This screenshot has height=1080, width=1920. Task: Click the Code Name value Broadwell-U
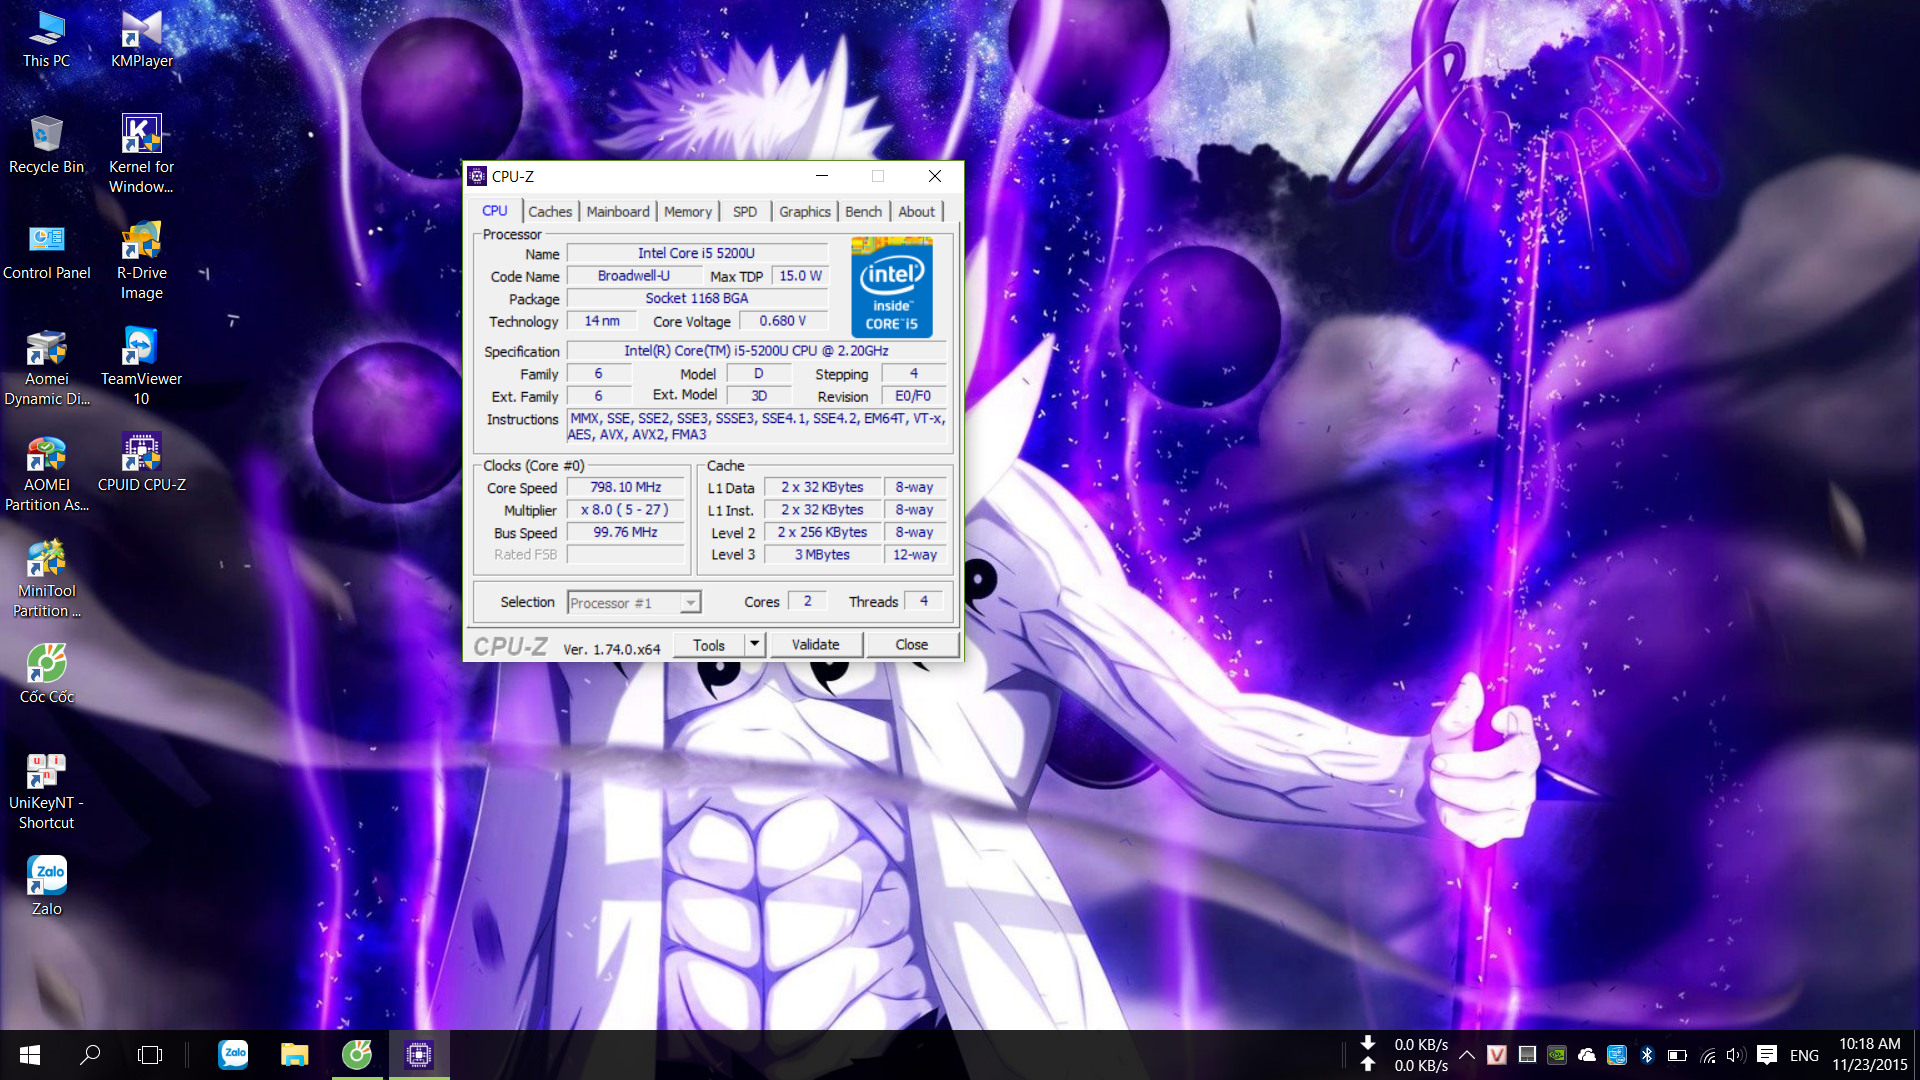(634, 276)
